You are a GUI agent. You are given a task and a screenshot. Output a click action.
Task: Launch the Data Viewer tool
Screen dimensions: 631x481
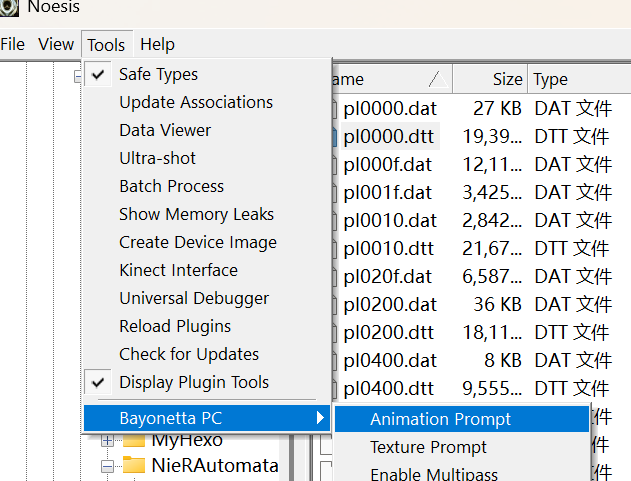165,130
